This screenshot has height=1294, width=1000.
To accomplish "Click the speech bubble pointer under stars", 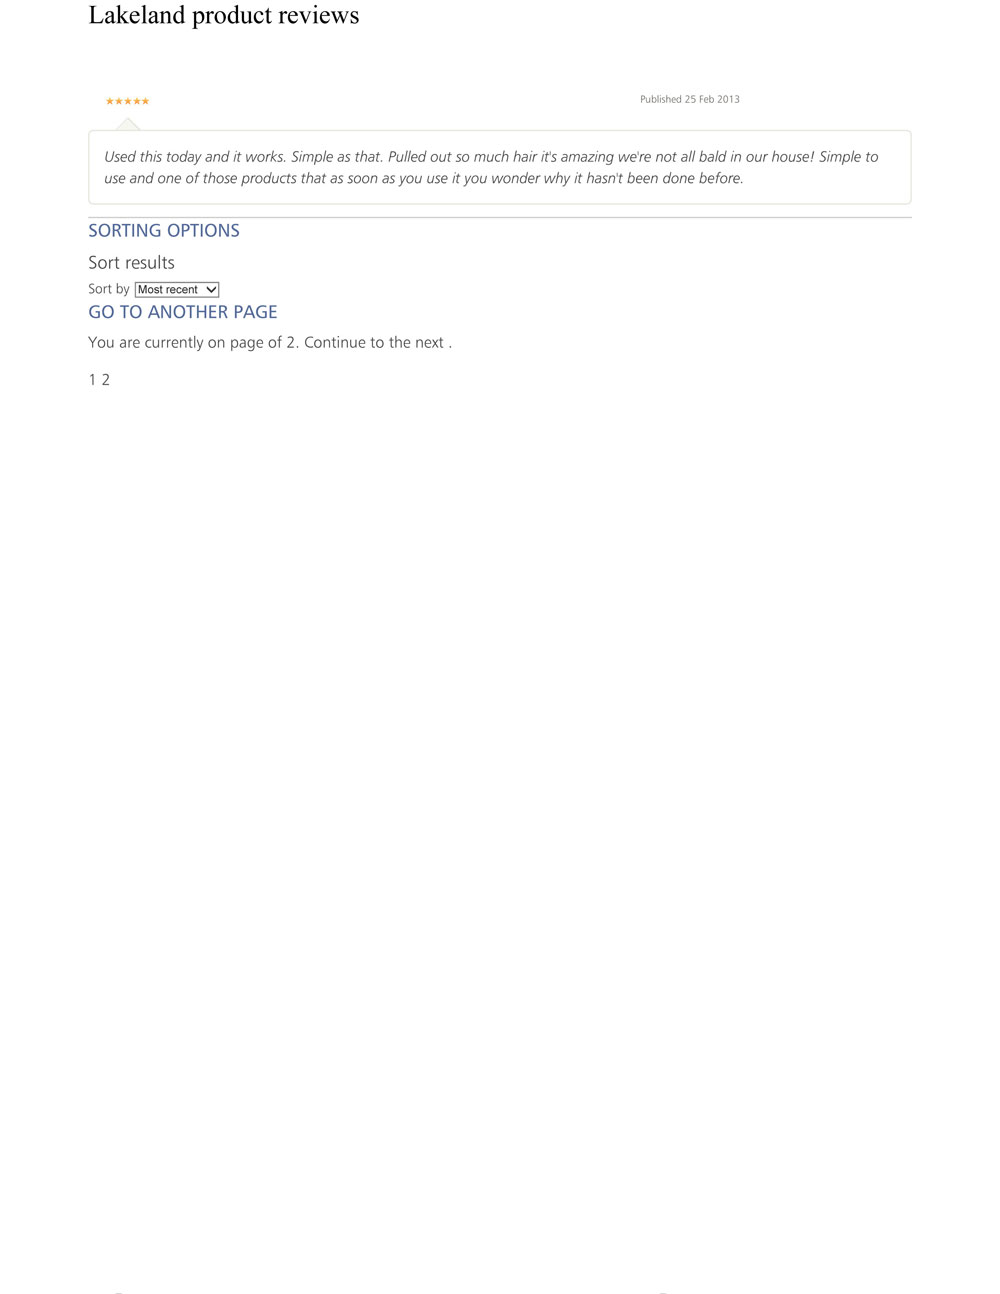I will tap(128, 124).
